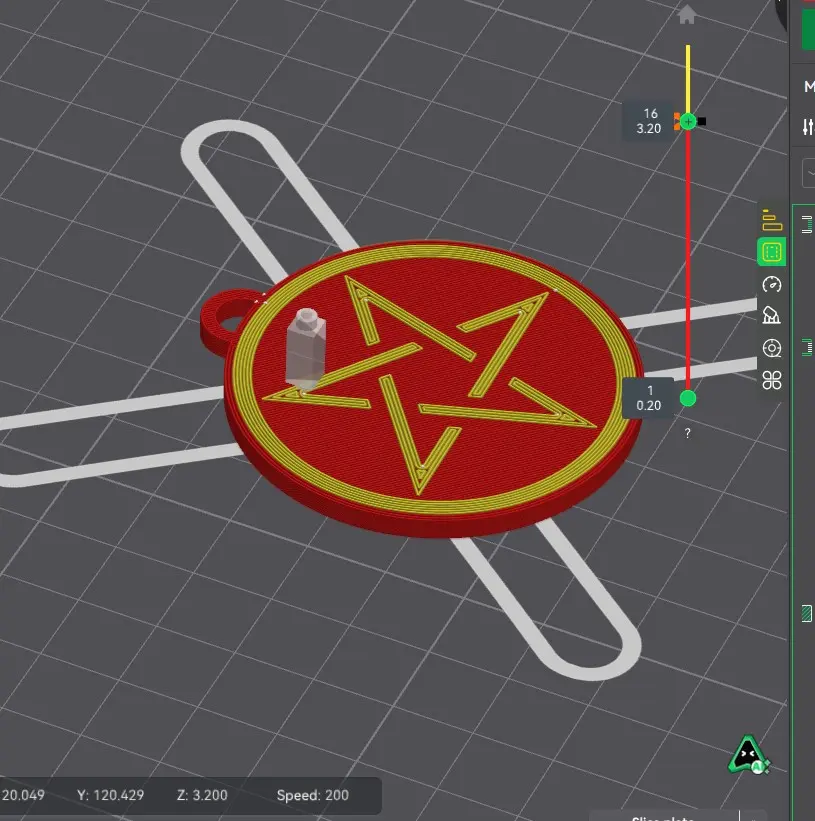815x821 pixels.
Task: Click the Slice plate button
Action: coord(663,817)
